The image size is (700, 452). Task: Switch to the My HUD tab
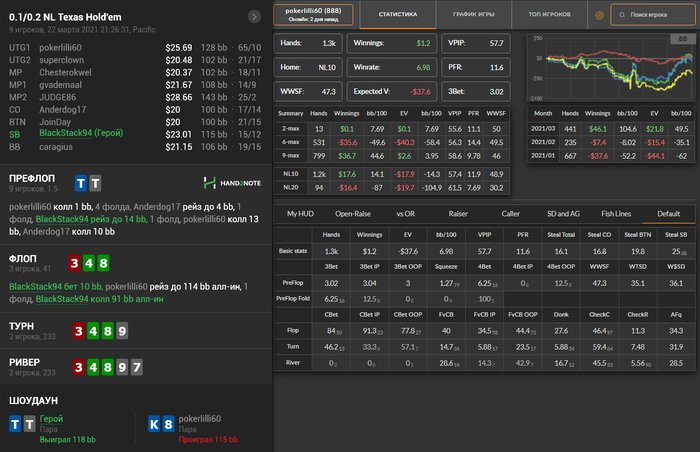tap(301, 213)
